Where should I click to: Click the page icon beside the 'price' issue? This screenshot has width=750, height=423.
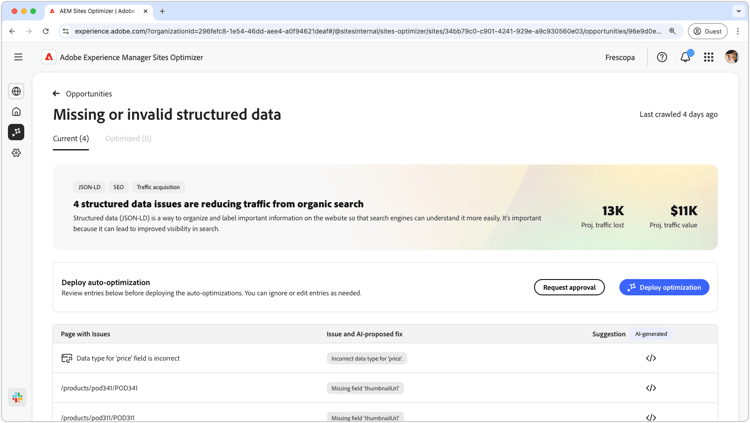pos(66,358)
